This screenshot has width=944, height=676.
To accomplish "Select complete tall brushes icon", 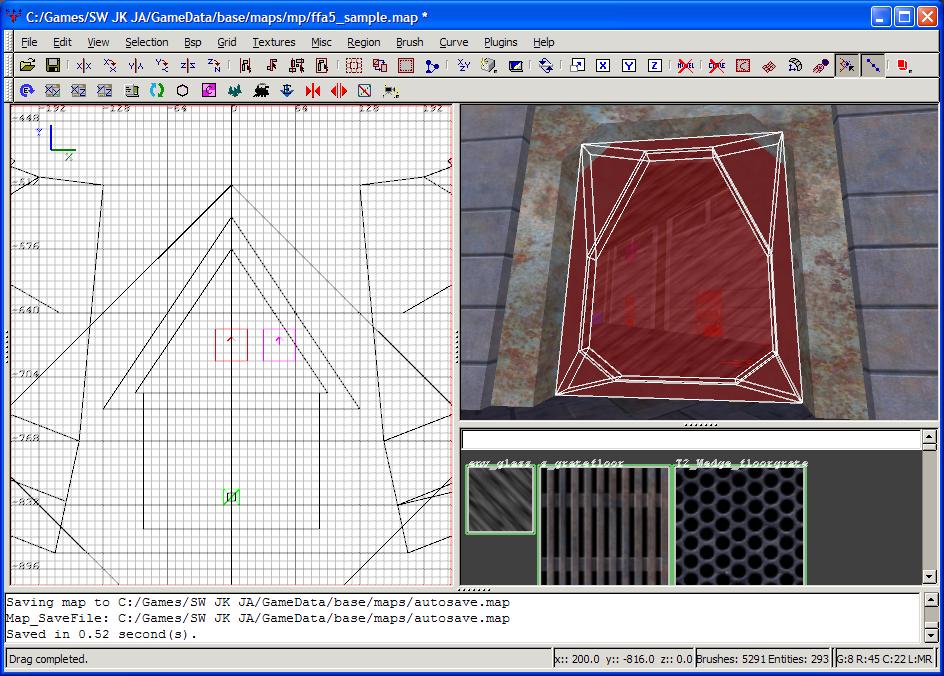I will coord(245,65).
